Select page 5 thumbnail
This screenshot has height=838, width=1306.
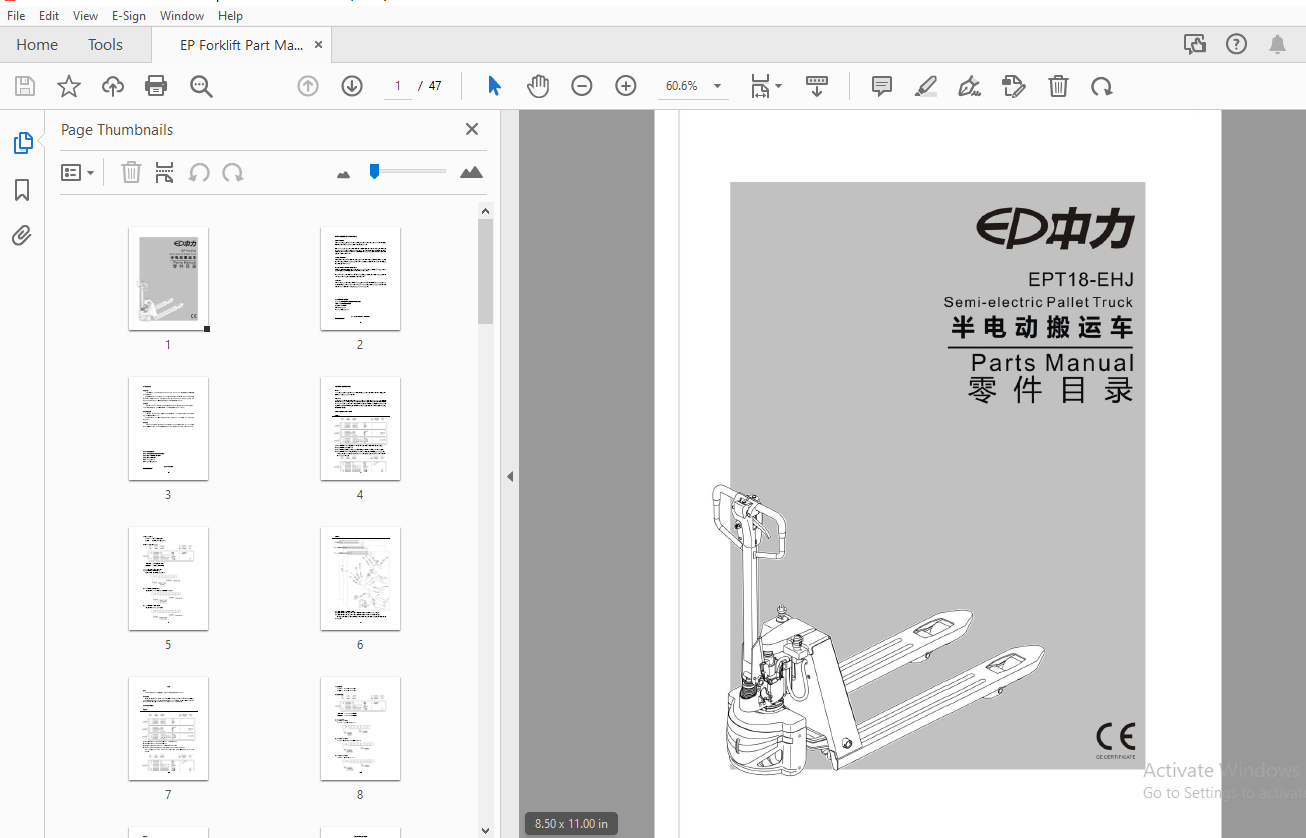(x=168, y=579)
